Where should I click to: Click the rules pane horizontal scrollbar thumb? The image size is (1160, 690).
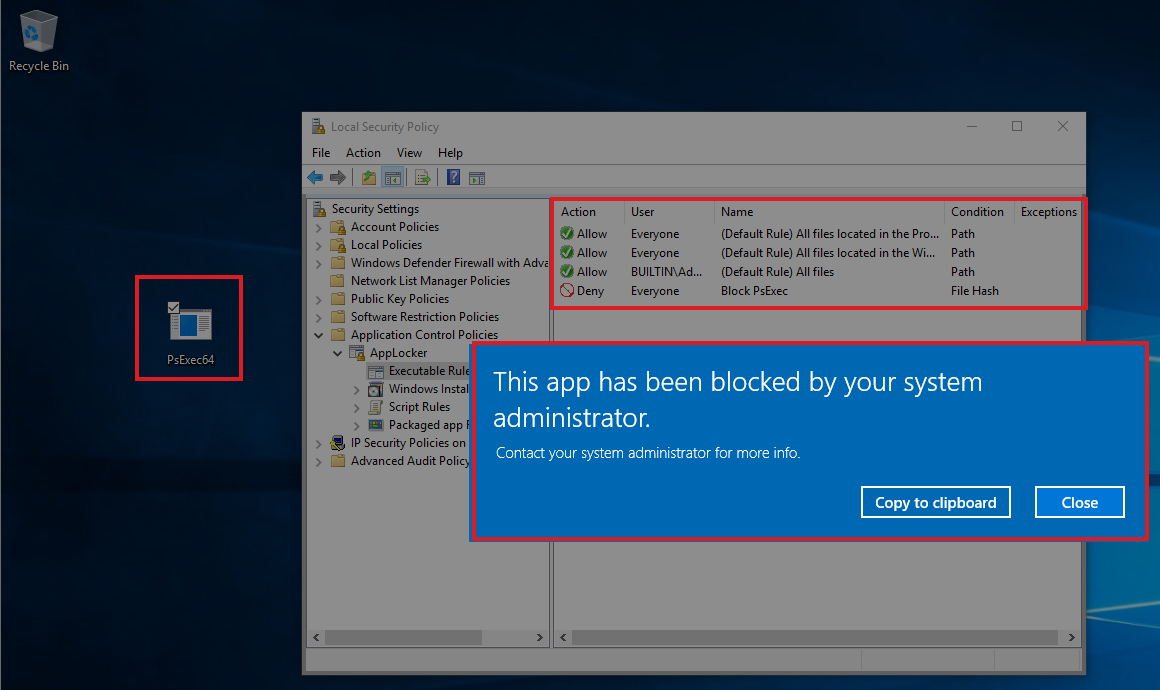click(x=815, y=637)
